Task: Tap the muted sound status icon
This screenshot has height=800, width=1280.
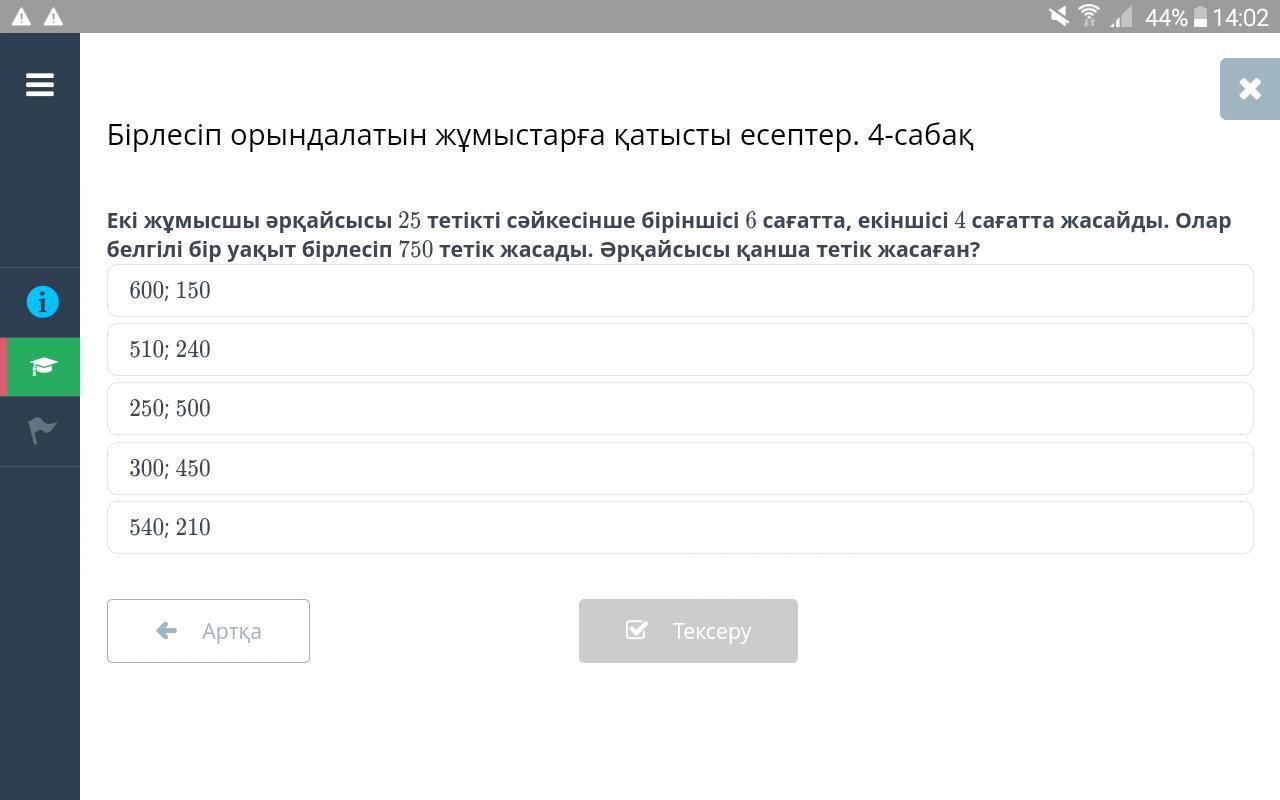Action: 1058,16
